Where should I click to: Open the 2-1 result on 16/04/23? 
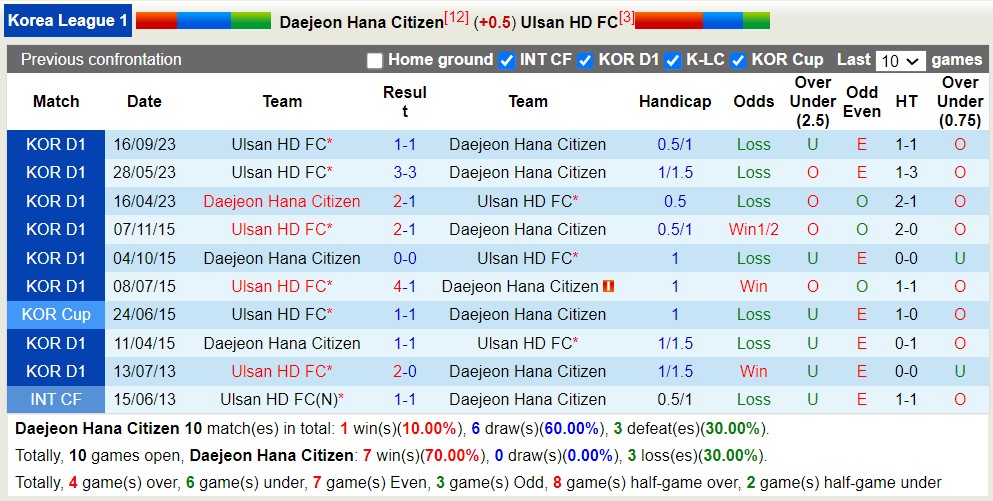click(405, 201)
